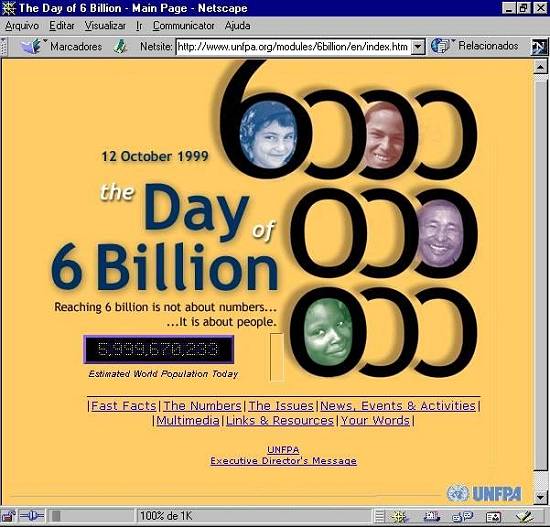
Task: Click the vertical scrollbar down arrow
Action: click(x=541, y=497)
